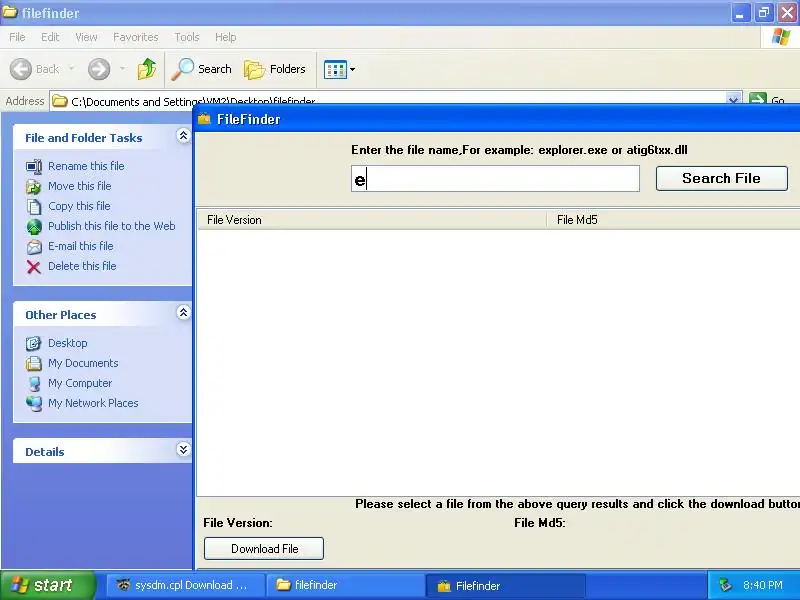Open the Help menu
This screenshot has width=800, height=600.
(x=225, y=37)
